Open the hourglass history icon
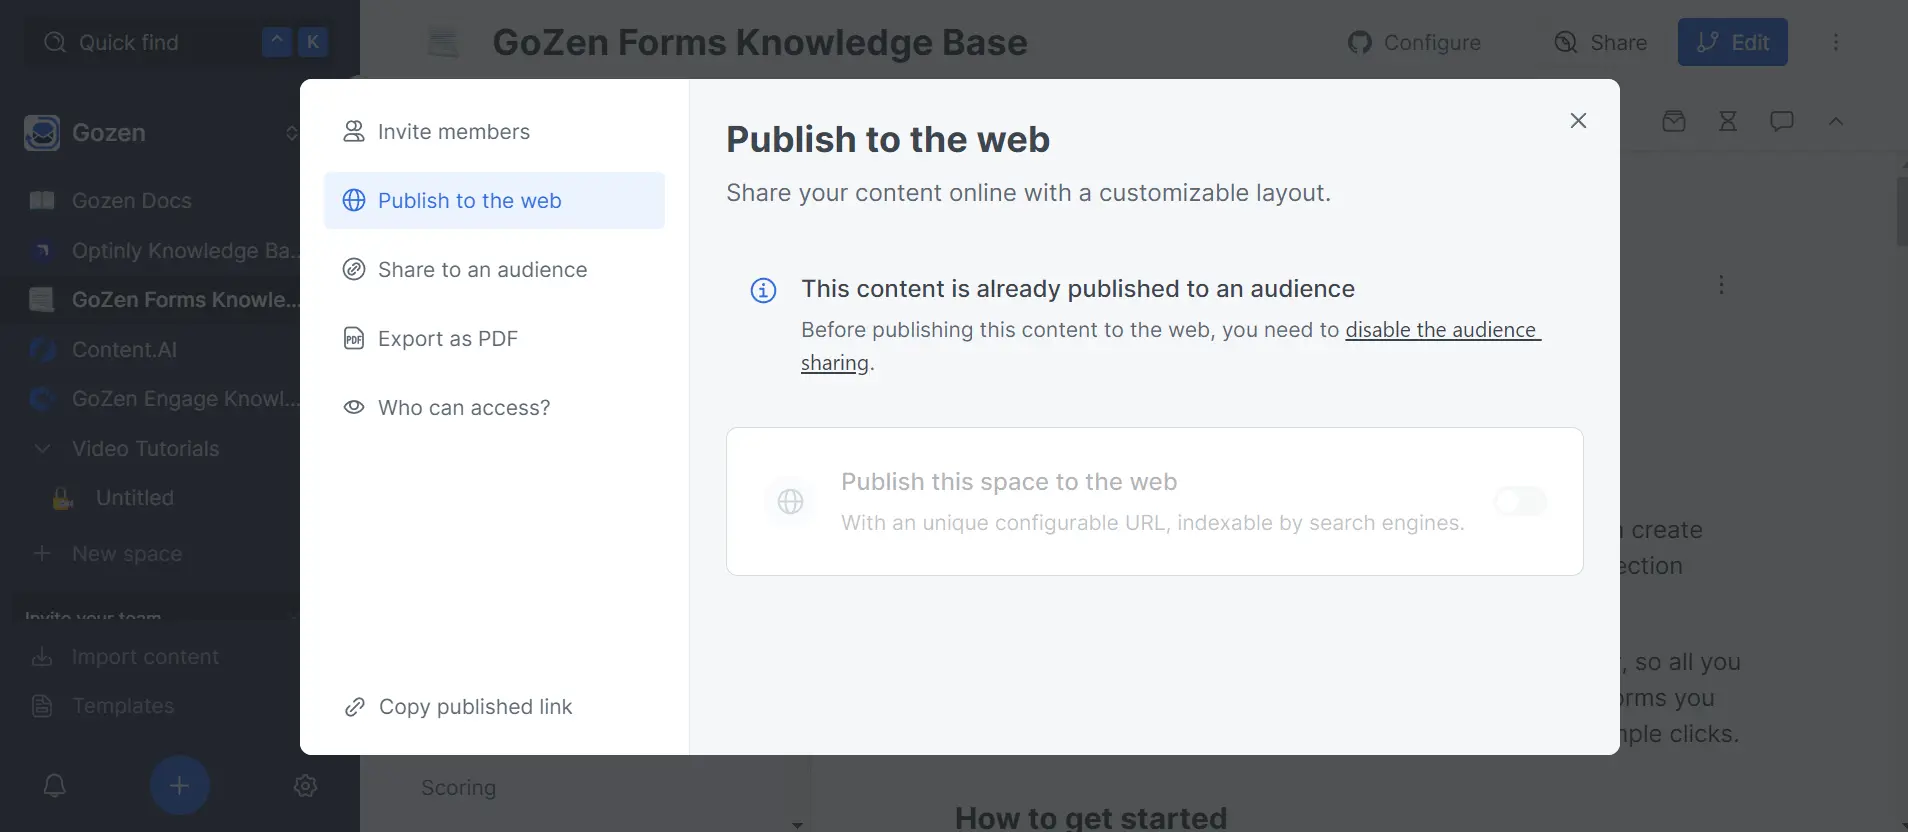1908x832 pixels. point(1727,122)
